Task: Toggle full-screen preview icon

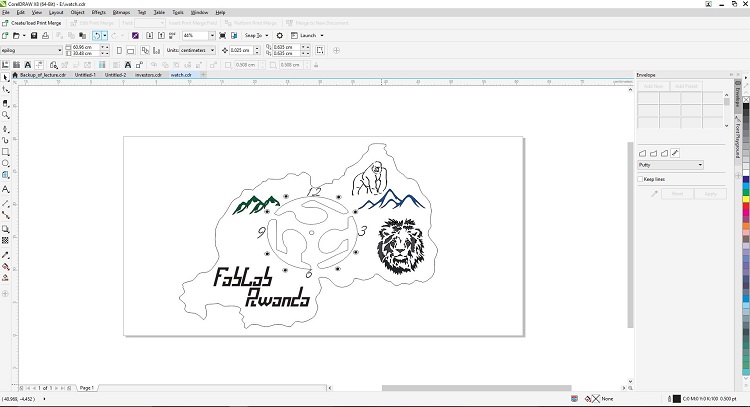Action: click(222, 35)
